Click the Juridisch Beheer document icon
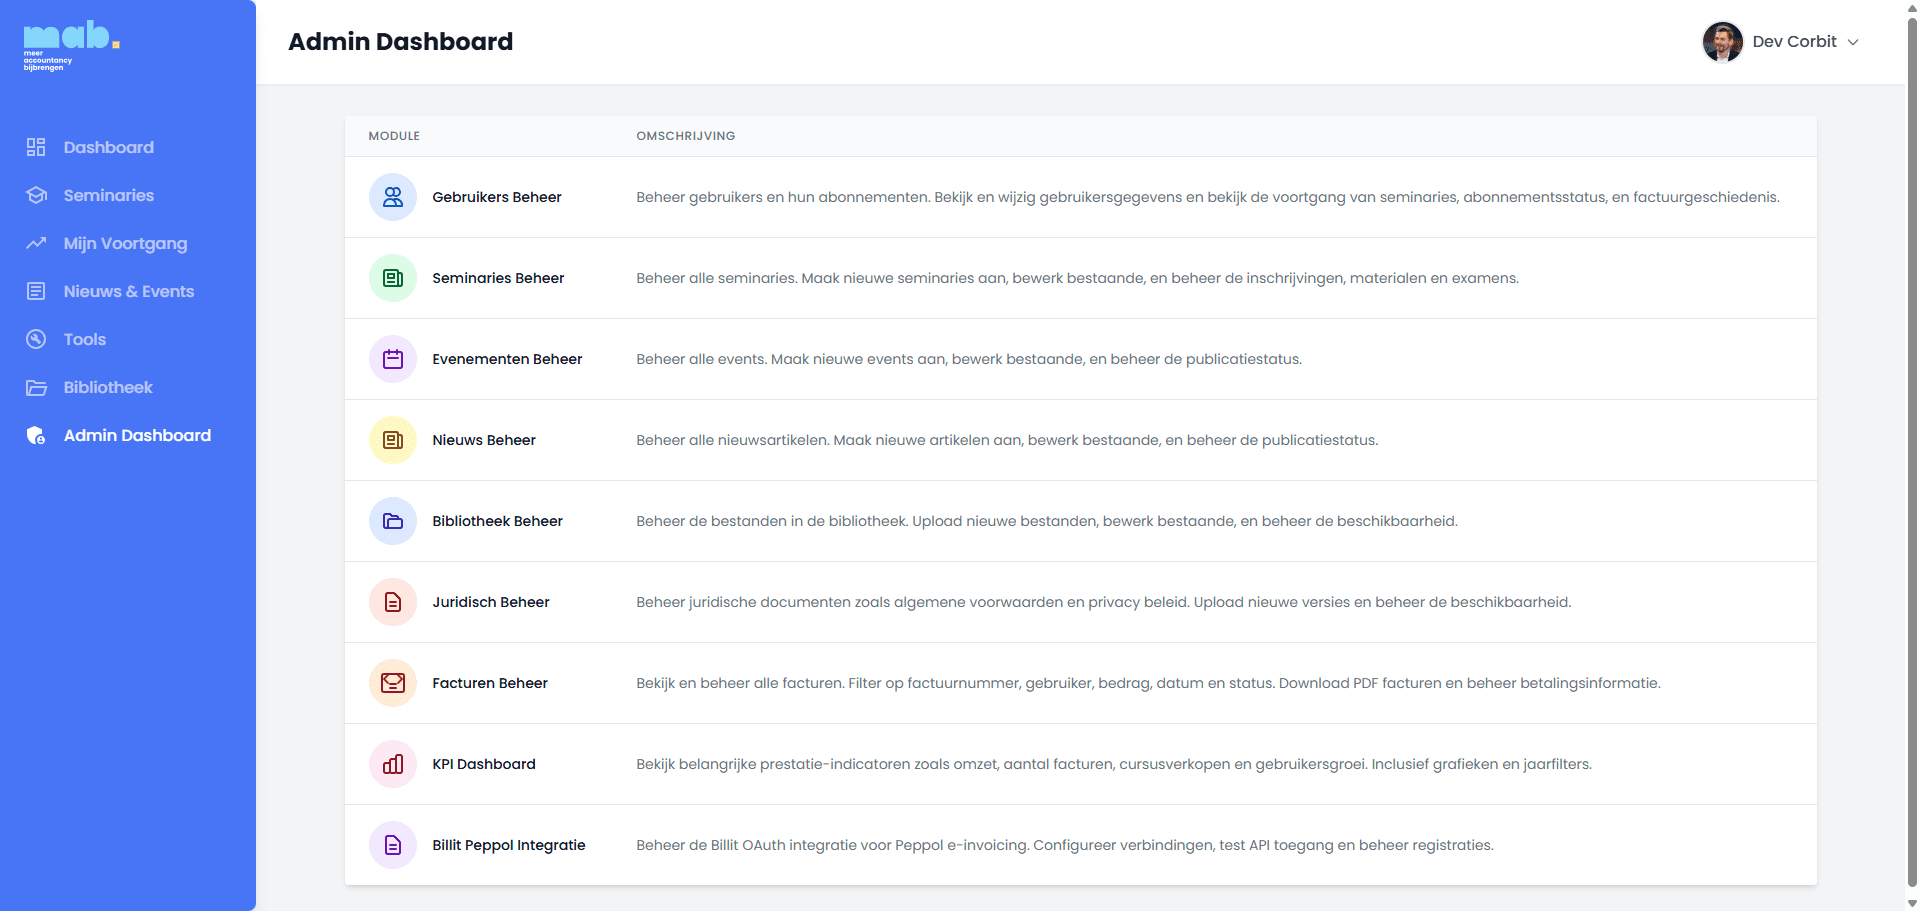 point(392,602)
